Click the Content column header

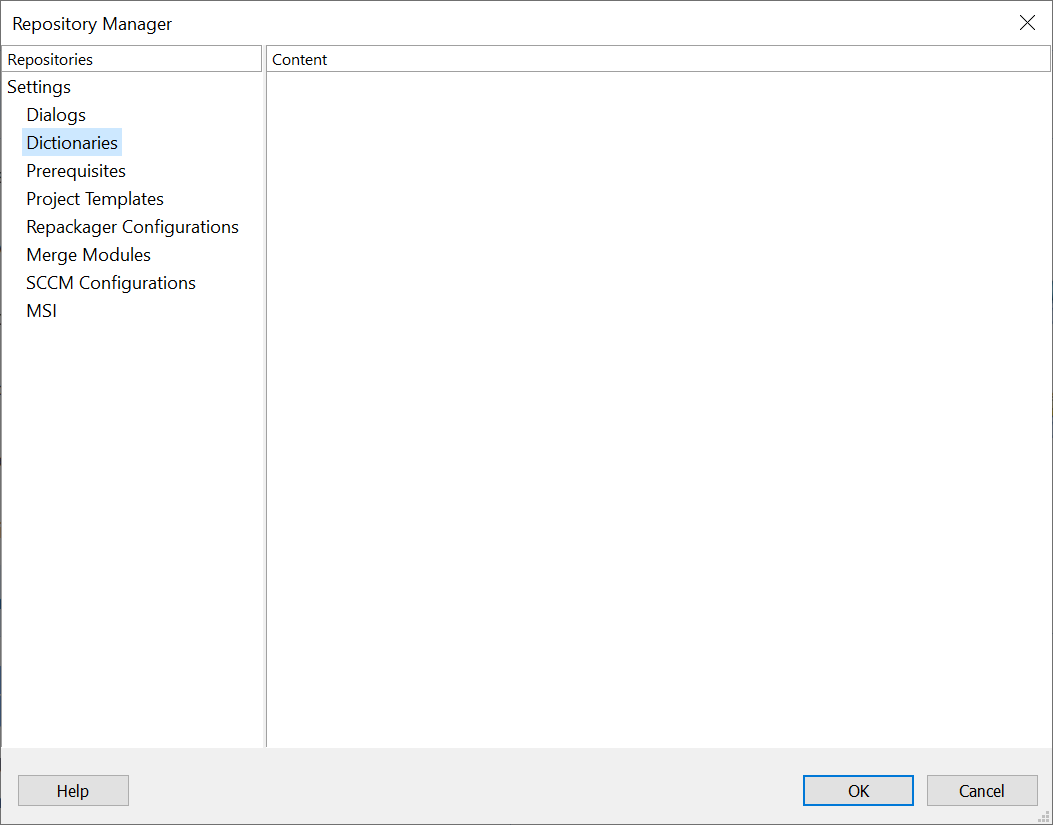click(x=658, y=59)
